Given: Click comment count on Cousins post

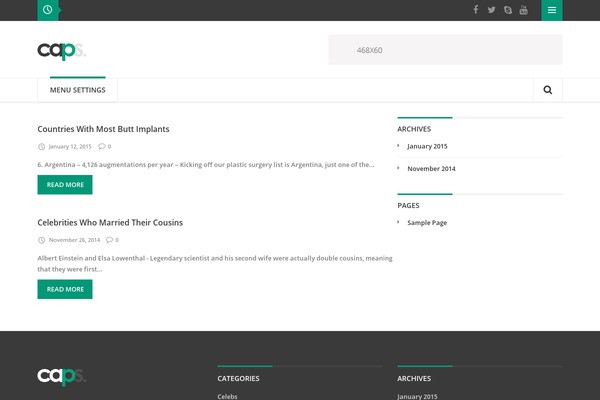Looking at the screenshot, I should pyautogui.click(x=112, y=240).
